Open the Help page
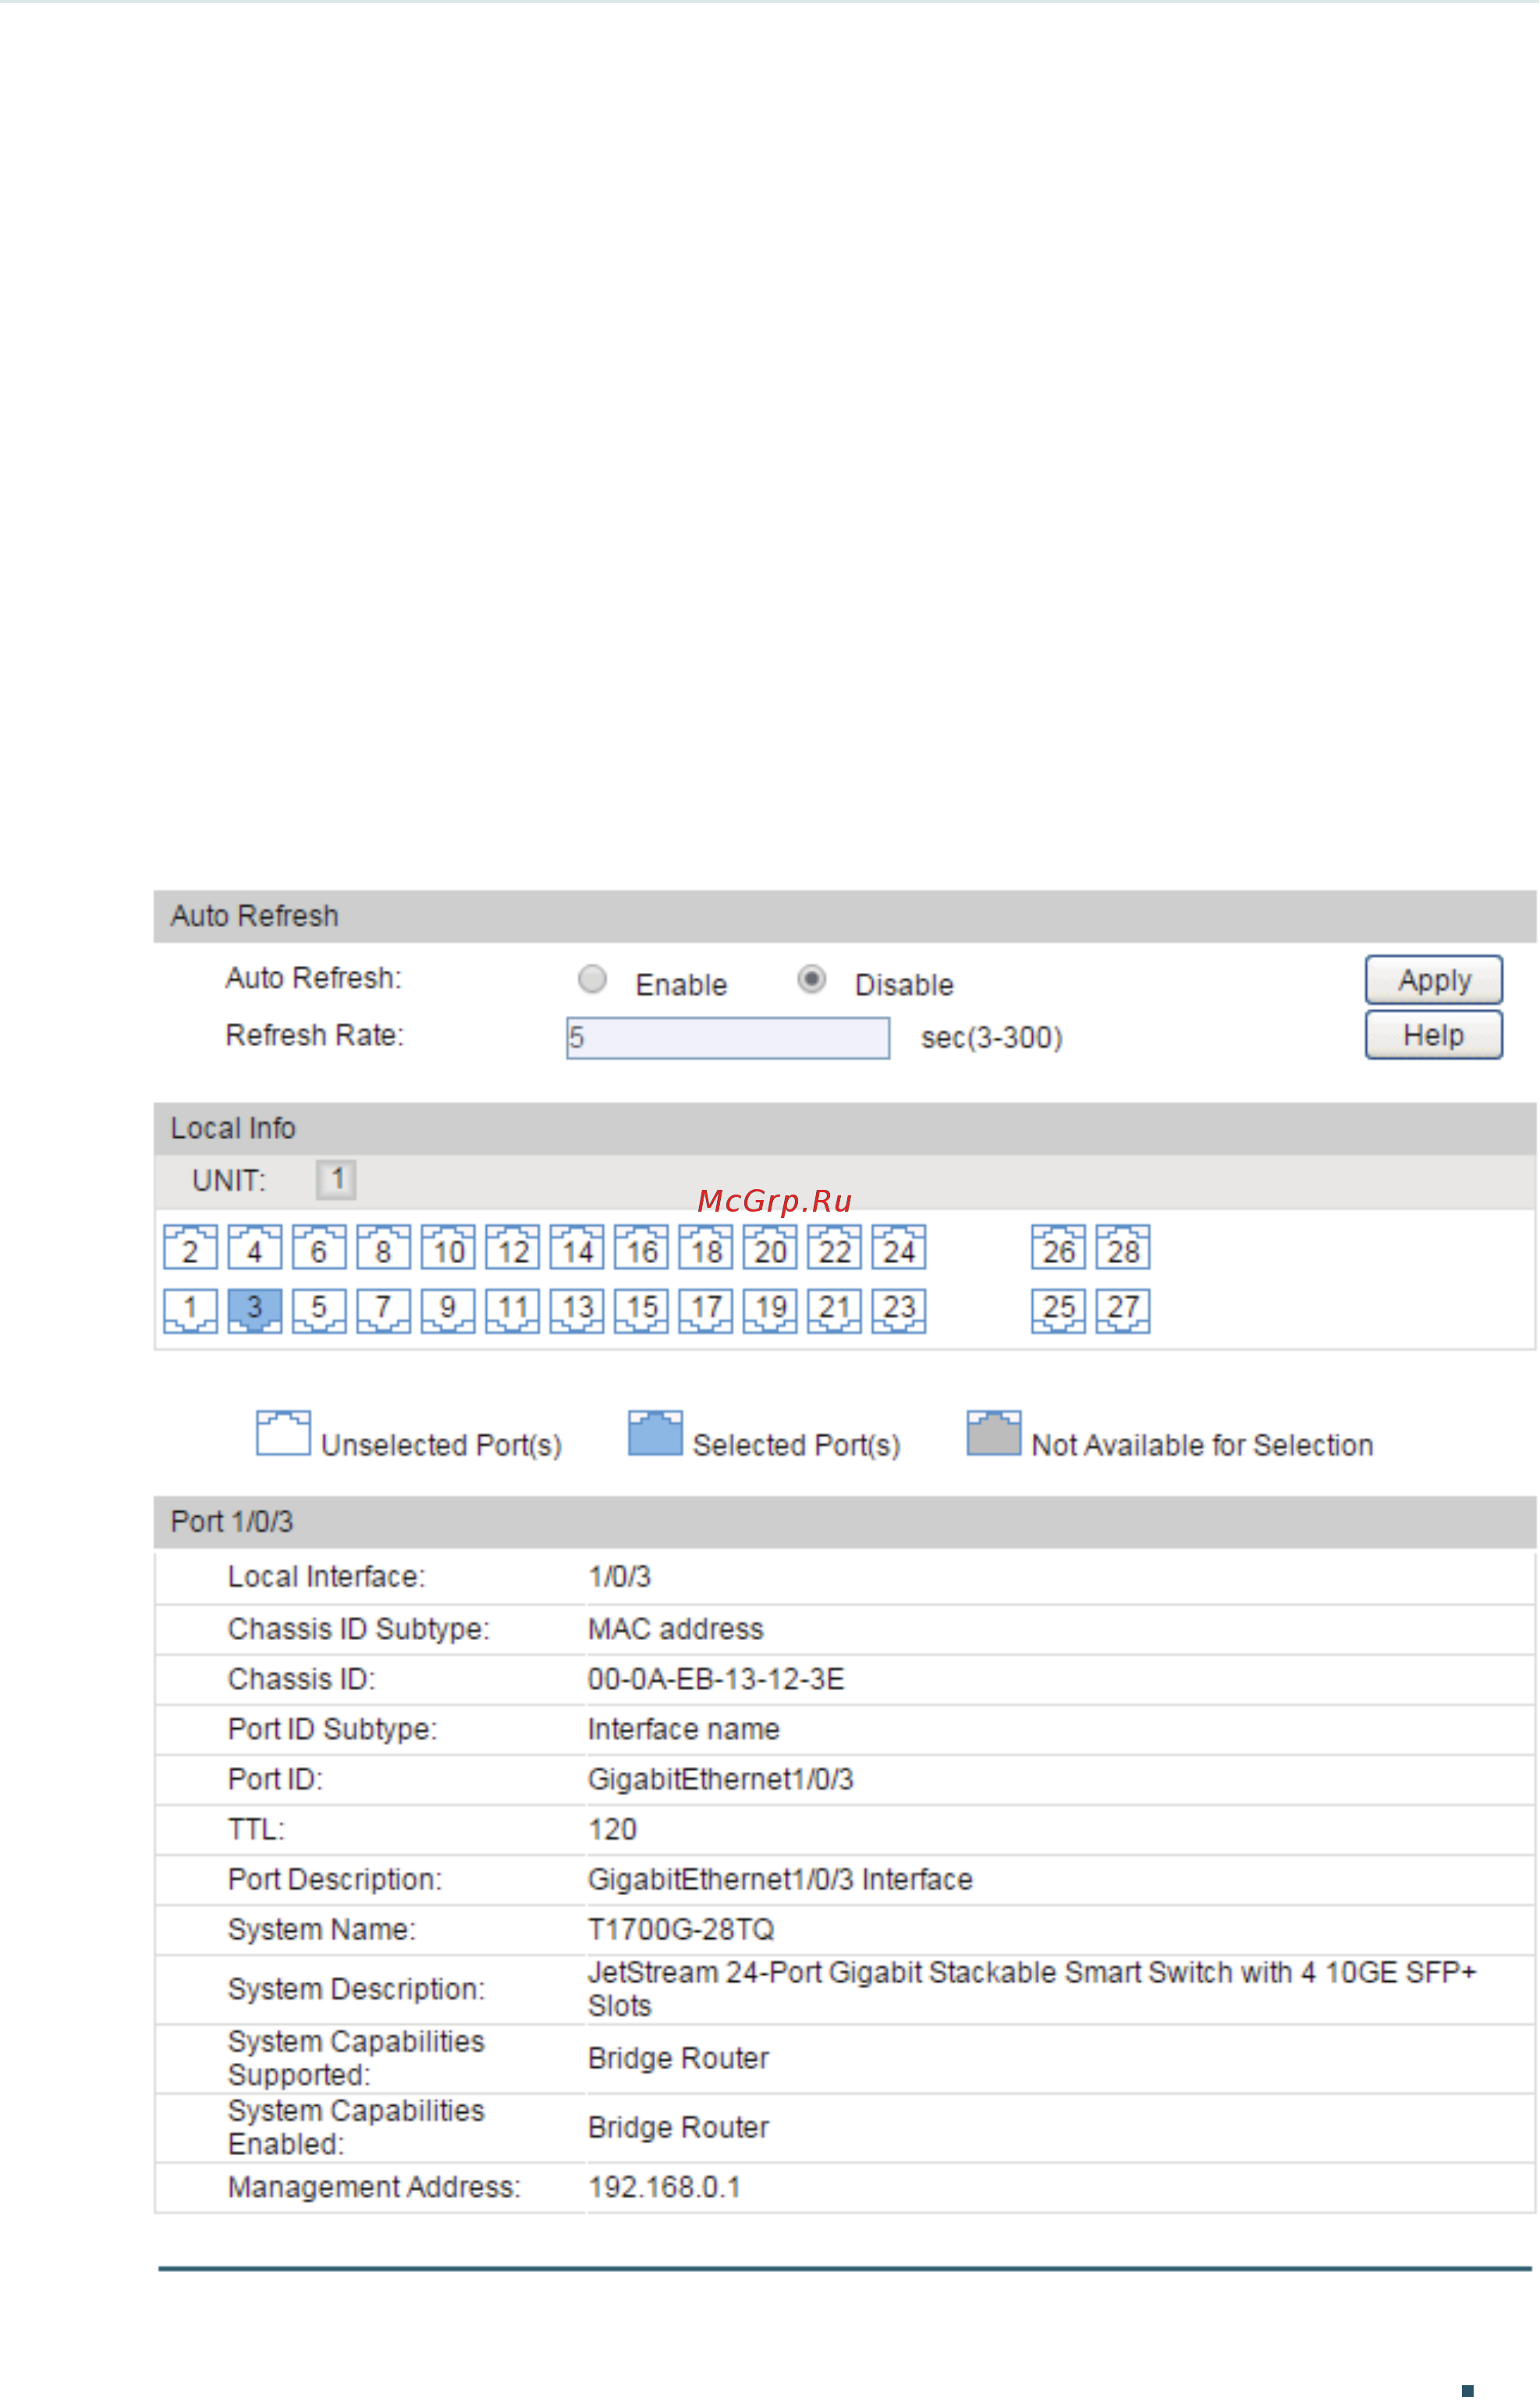The height and width of the screenshot is (2400, 1540). [x=1434, y=1035]
